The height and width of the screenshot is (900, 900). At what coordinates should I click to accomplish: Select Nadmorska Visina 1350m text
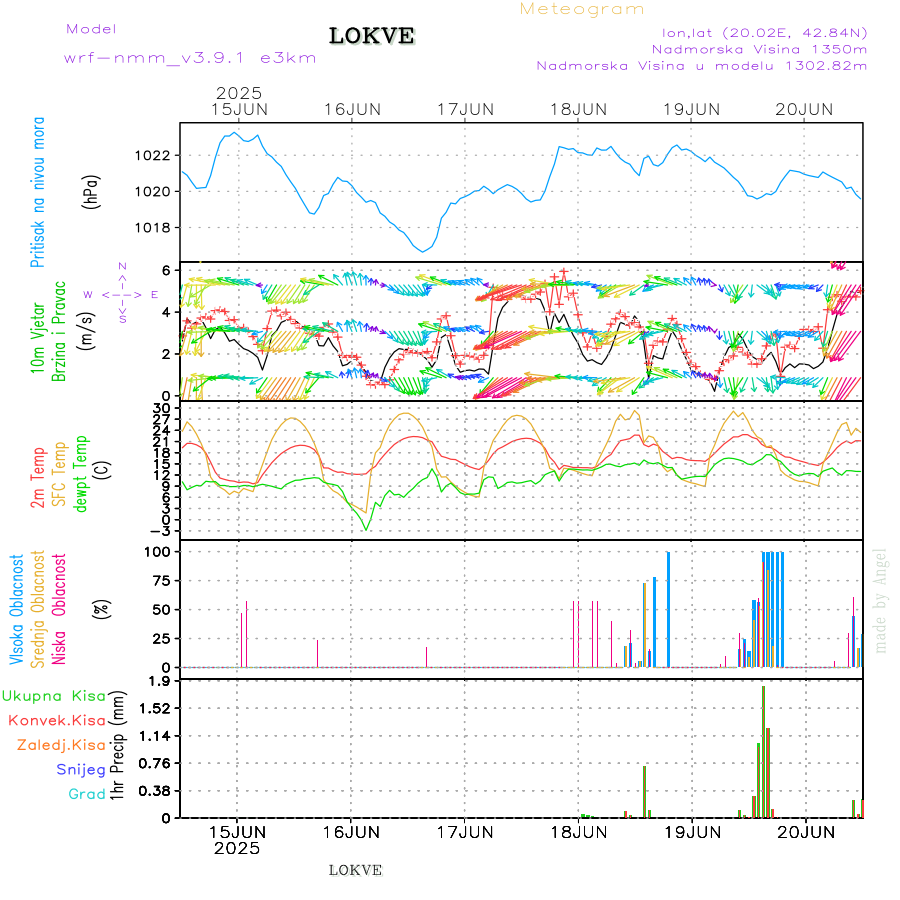[759, 48]
